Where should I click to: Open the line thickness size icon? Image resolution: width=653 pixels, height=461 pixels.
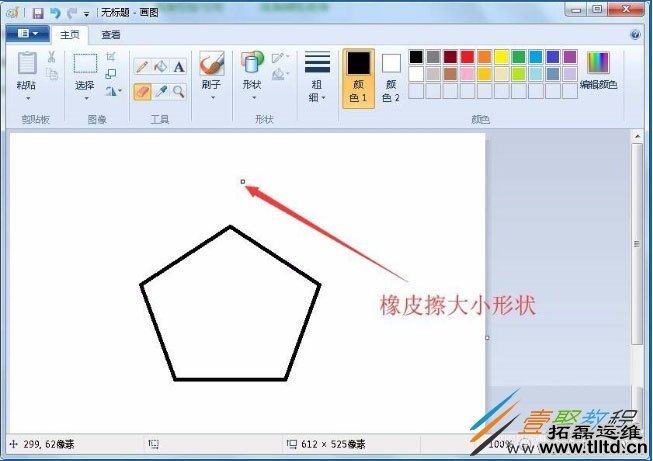[317, 62]
